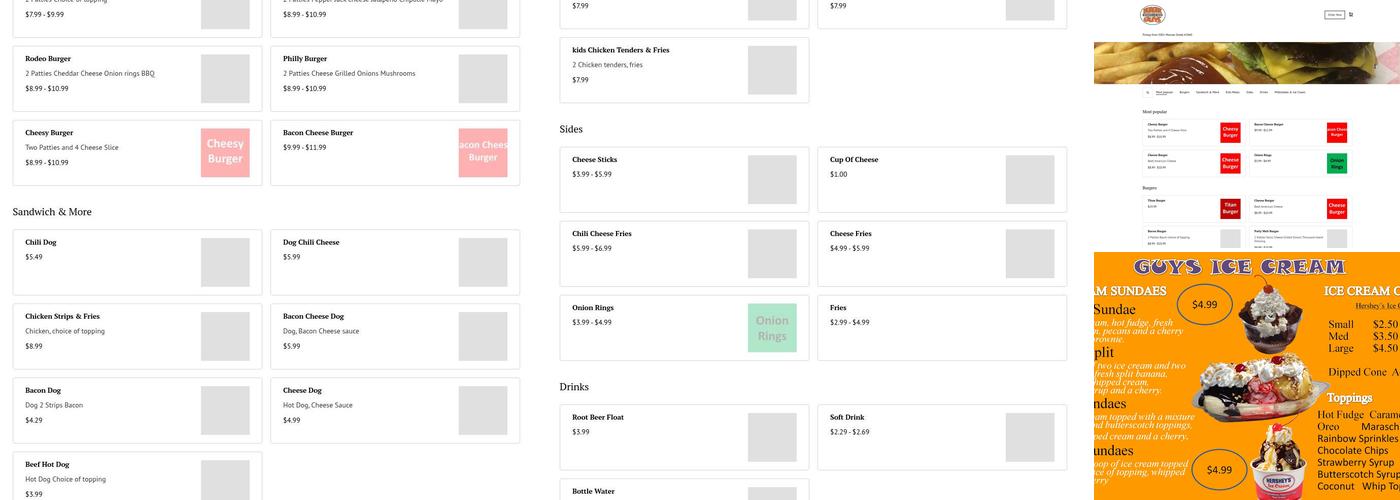This screenshot has width=1400, height=500.
Task: Click the dark red Titan Burger image
Action: (1230, 208)
